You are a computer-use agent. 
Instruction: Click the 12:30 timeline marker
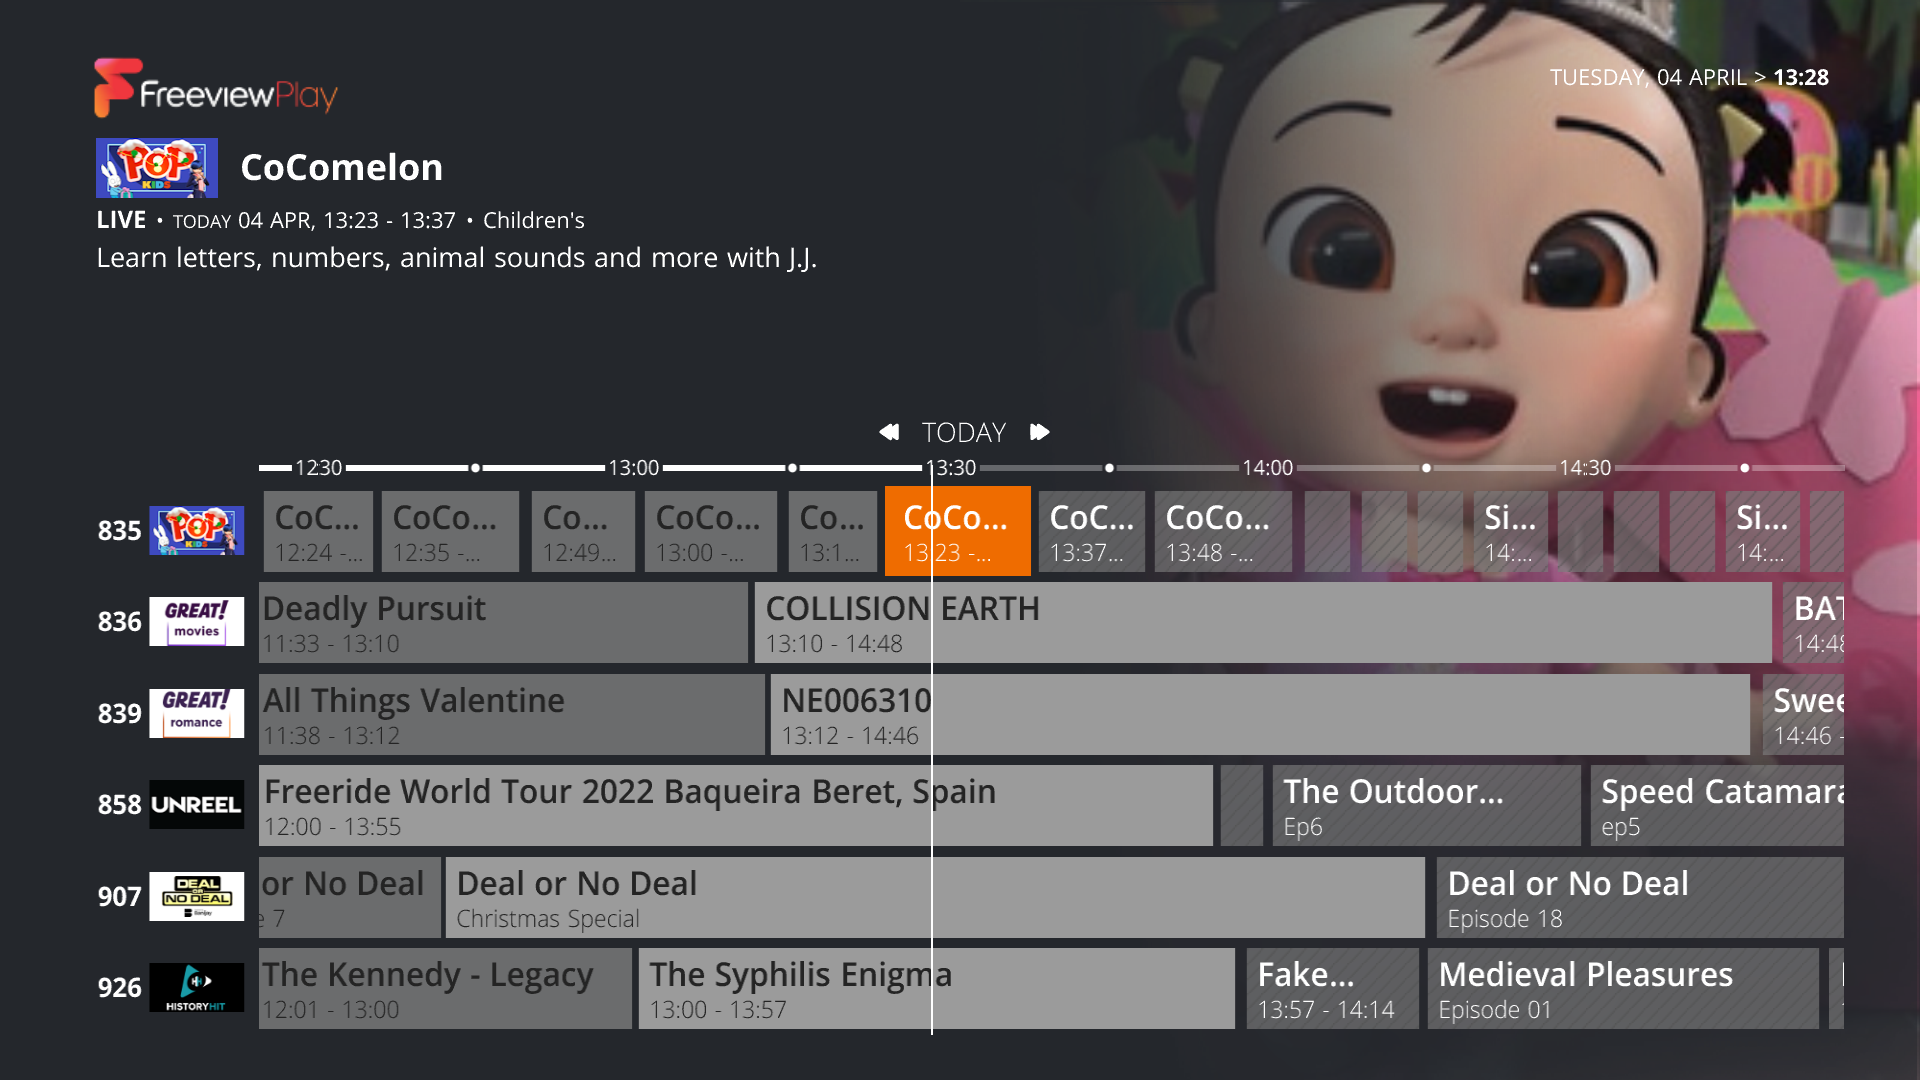tap(318, 467)
